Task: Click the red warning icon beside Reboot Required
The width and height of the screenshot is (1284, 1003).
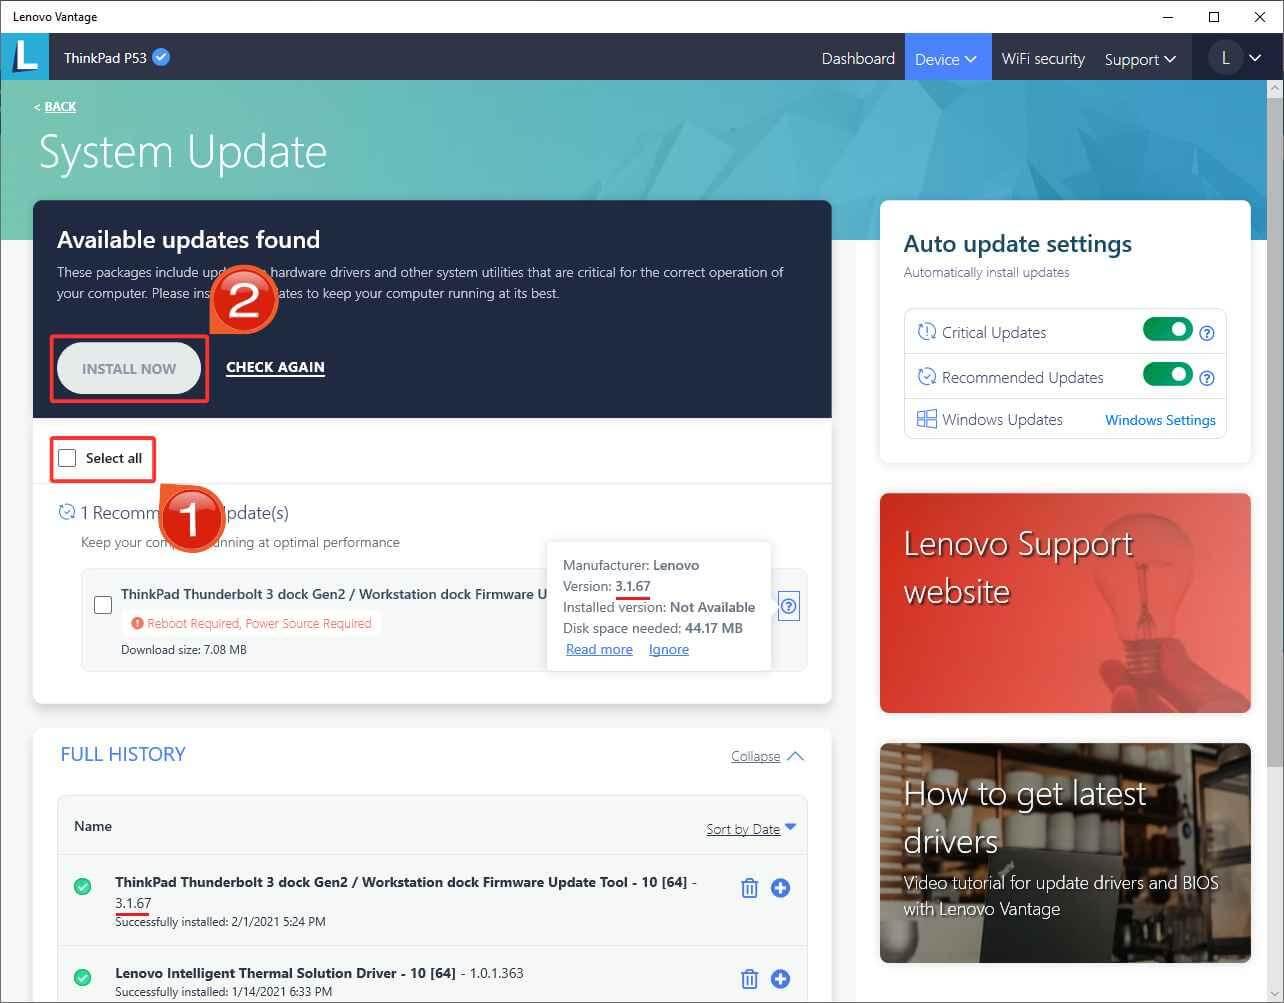Action: pyautogui.click(x=137, y=623)
